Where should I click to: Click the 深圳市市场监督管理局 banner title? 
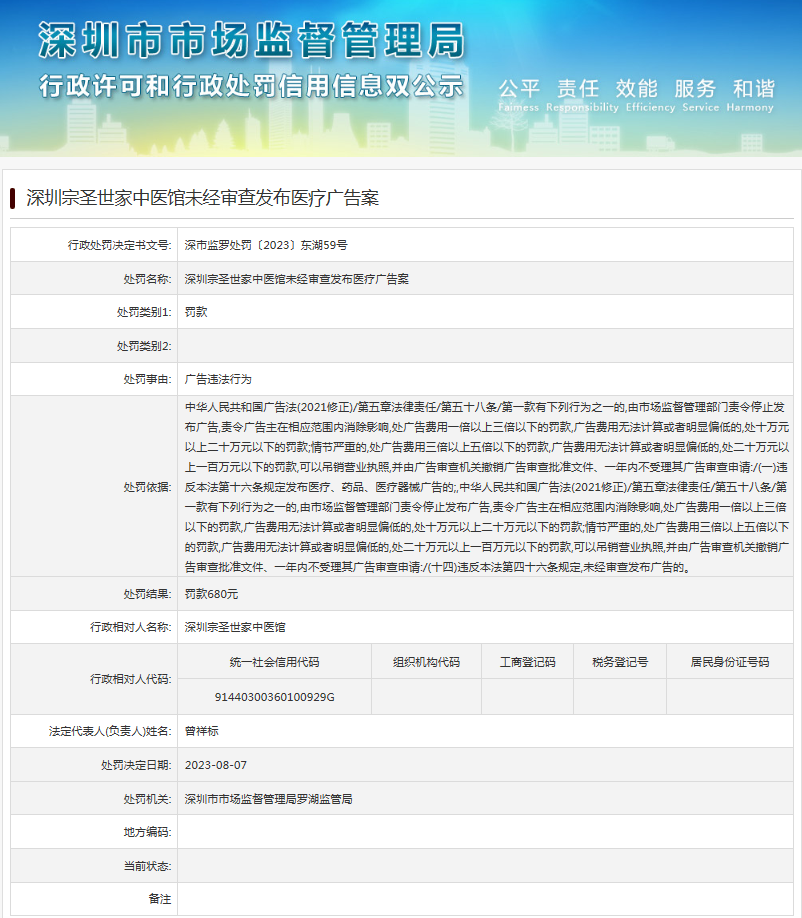click(x=250, y=41)
